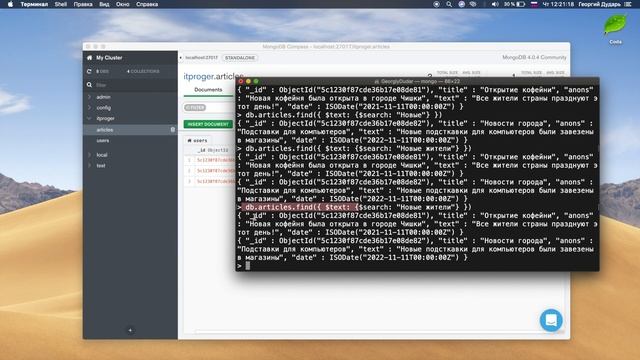Screen dimensions: 640x360
Task: Click the plus button to create database
Action: pyautogui.click(x=130, y=330)
